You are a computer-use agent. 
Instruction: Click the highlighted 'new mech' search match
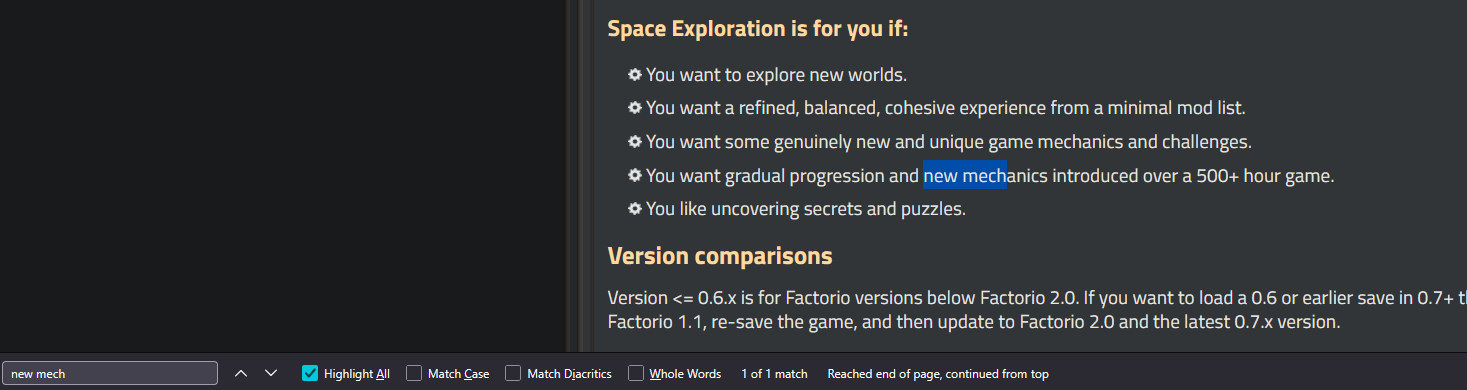point(965,176)
